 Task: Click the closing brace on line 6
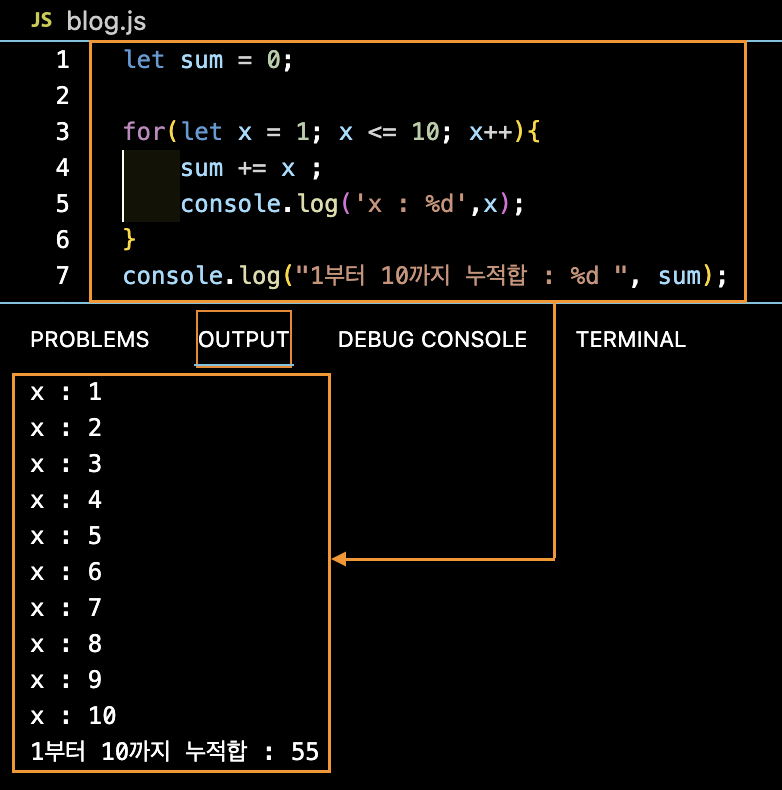pos(129,239)
